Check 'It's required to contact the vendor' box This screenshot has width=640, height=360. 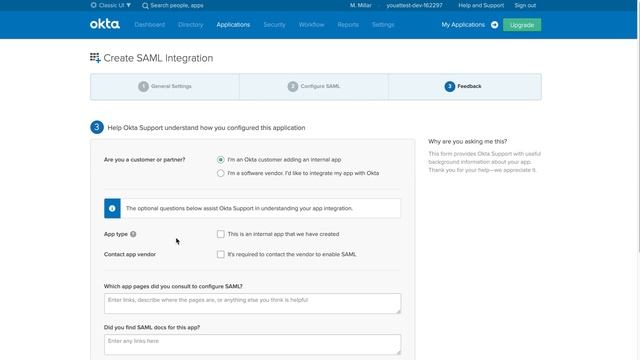220,254
